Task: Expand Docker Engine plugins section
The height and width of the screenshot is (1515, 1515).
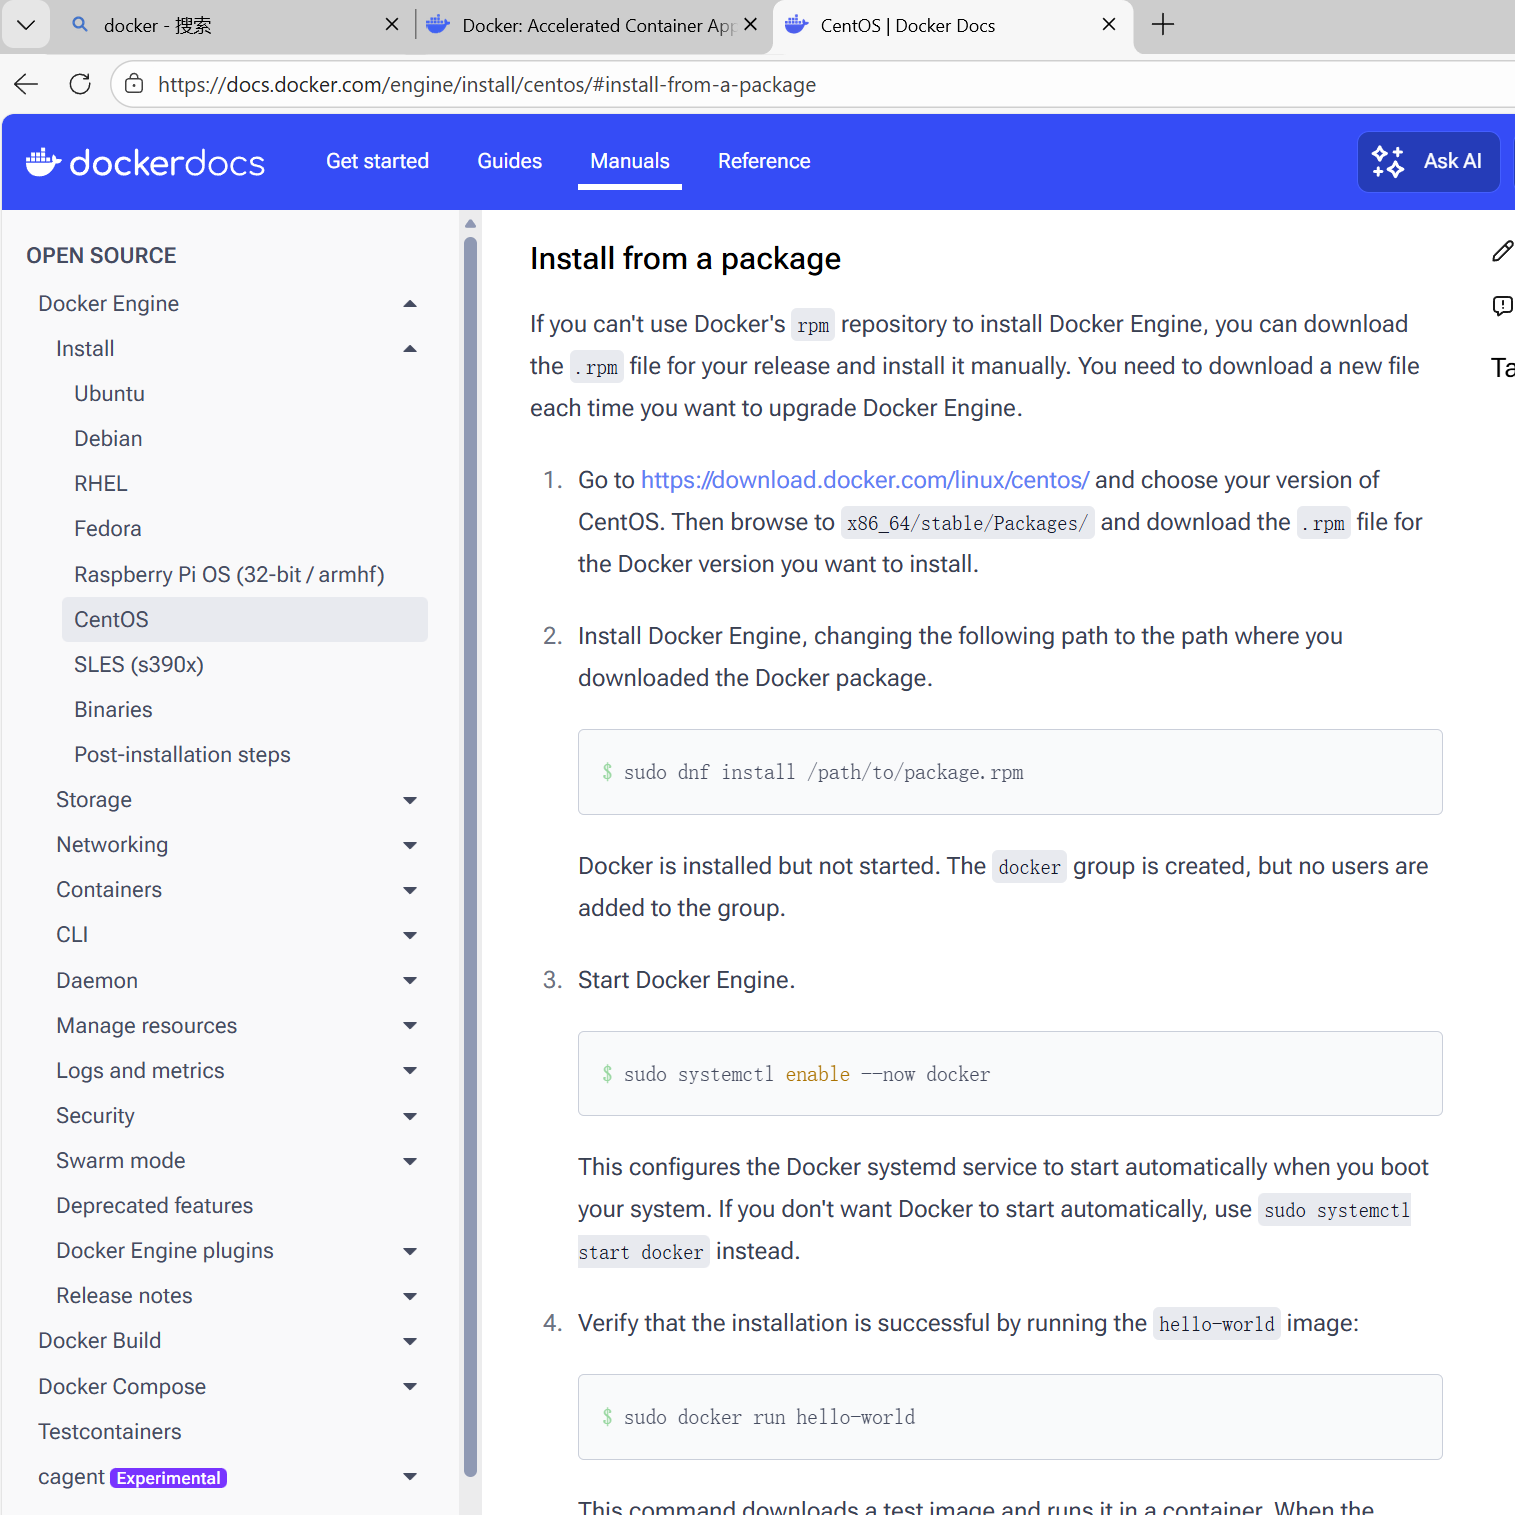Action: 410,1251
